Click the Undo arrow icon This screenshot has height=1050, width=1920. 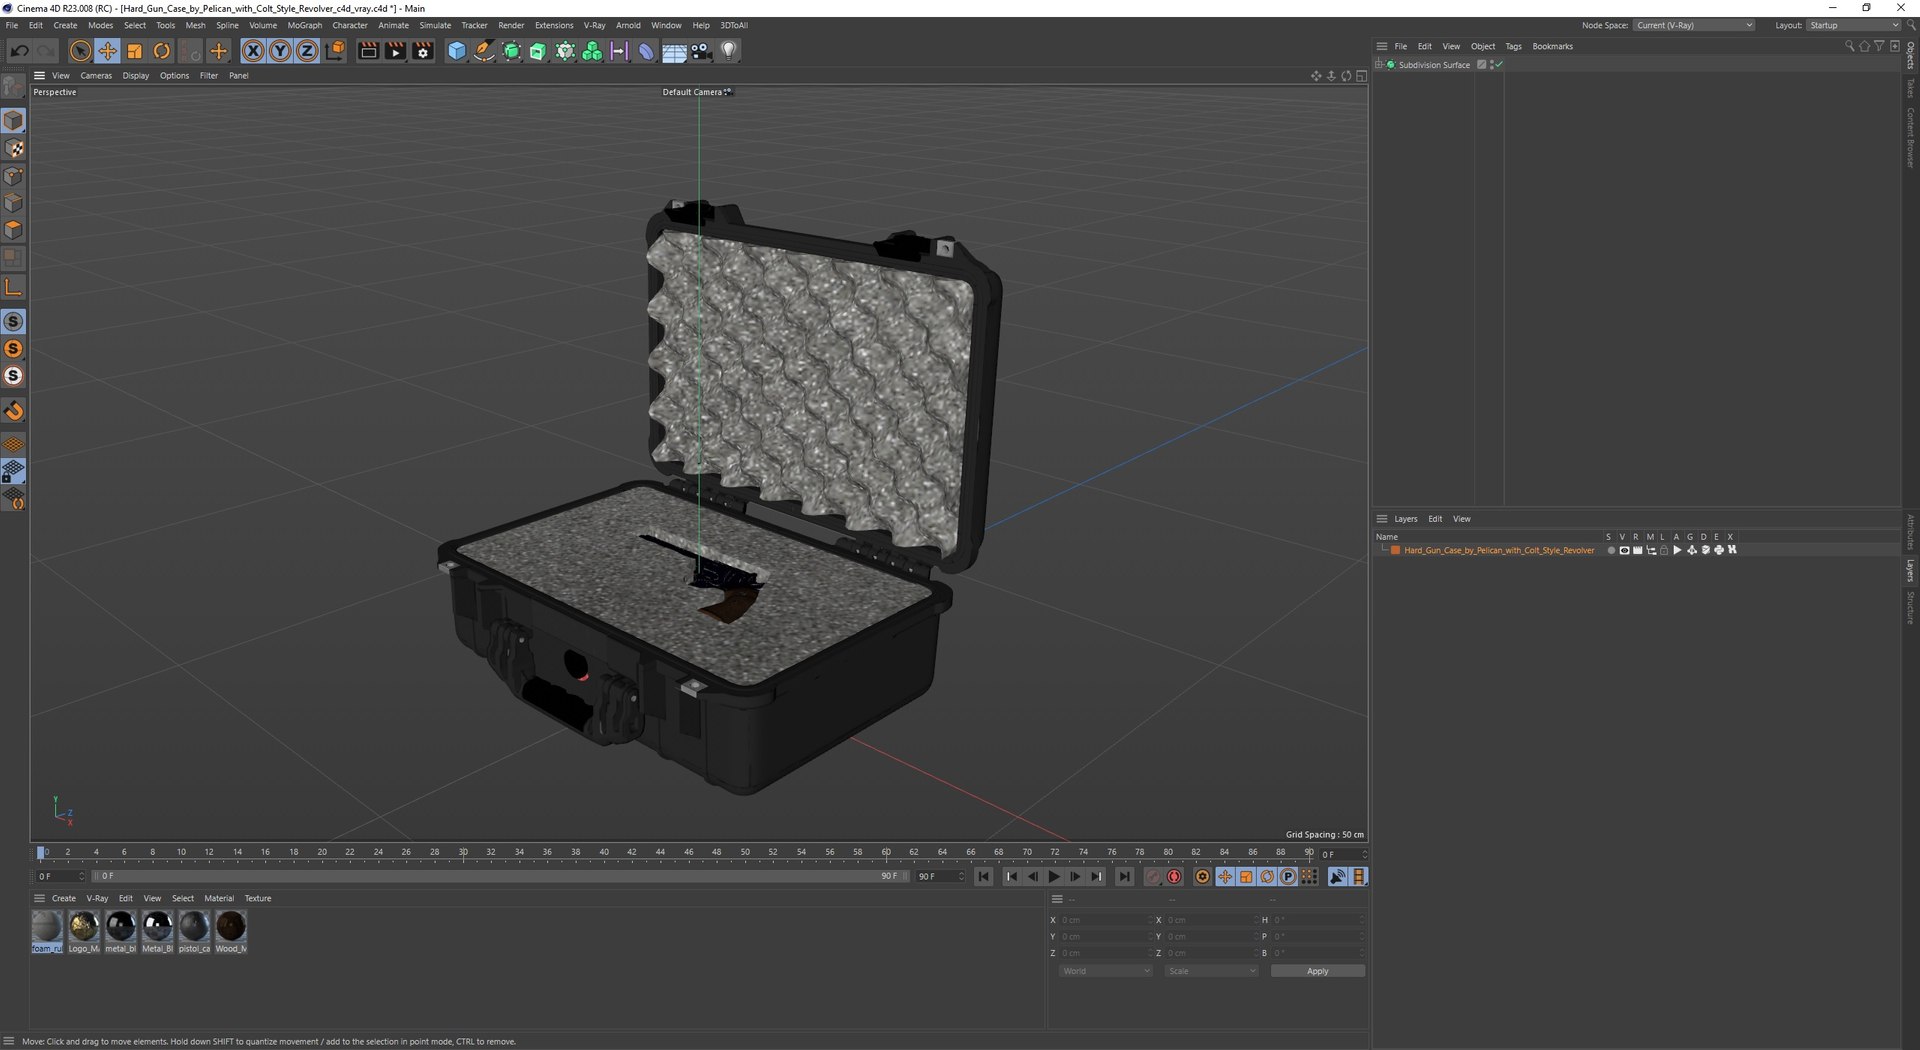click(19, 51)
